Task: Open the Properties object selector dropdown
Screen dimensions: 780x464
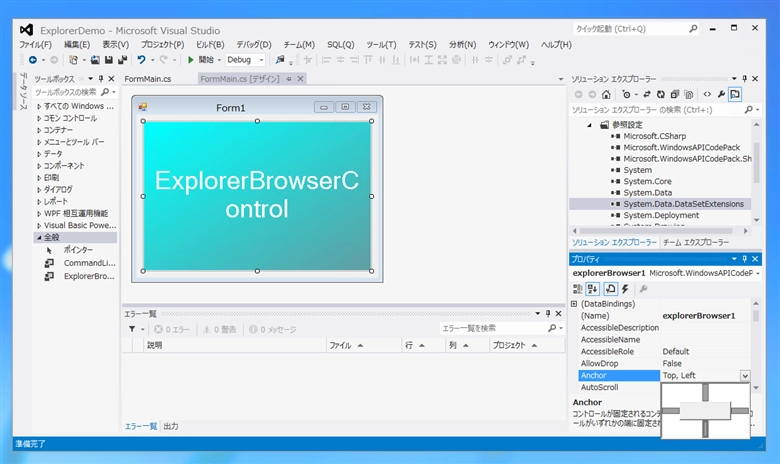Action: pyautogui.click(x=758, y=273)
